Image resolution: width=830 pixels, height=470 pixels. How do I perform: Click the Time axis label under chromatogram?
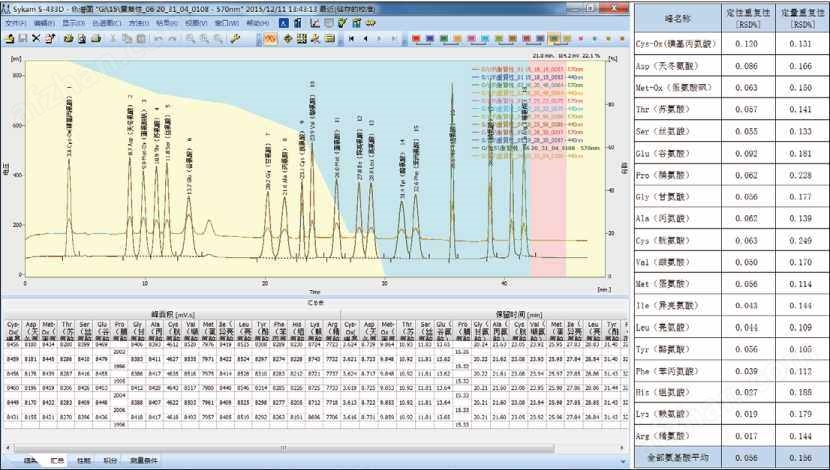314,292
